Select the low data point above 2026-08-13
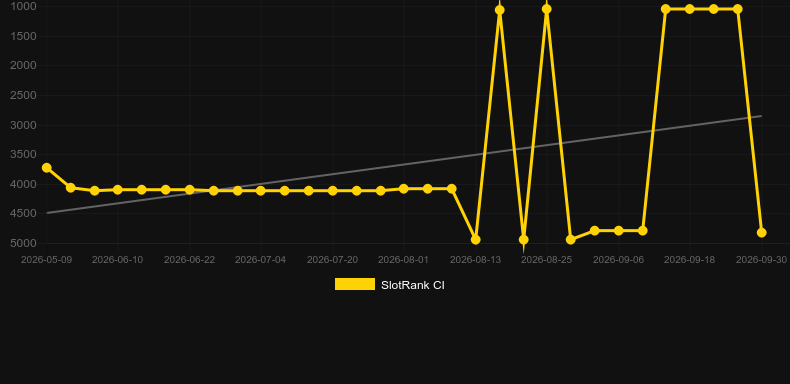Screen dimensions: 790x384 click(x=475, y=240)
